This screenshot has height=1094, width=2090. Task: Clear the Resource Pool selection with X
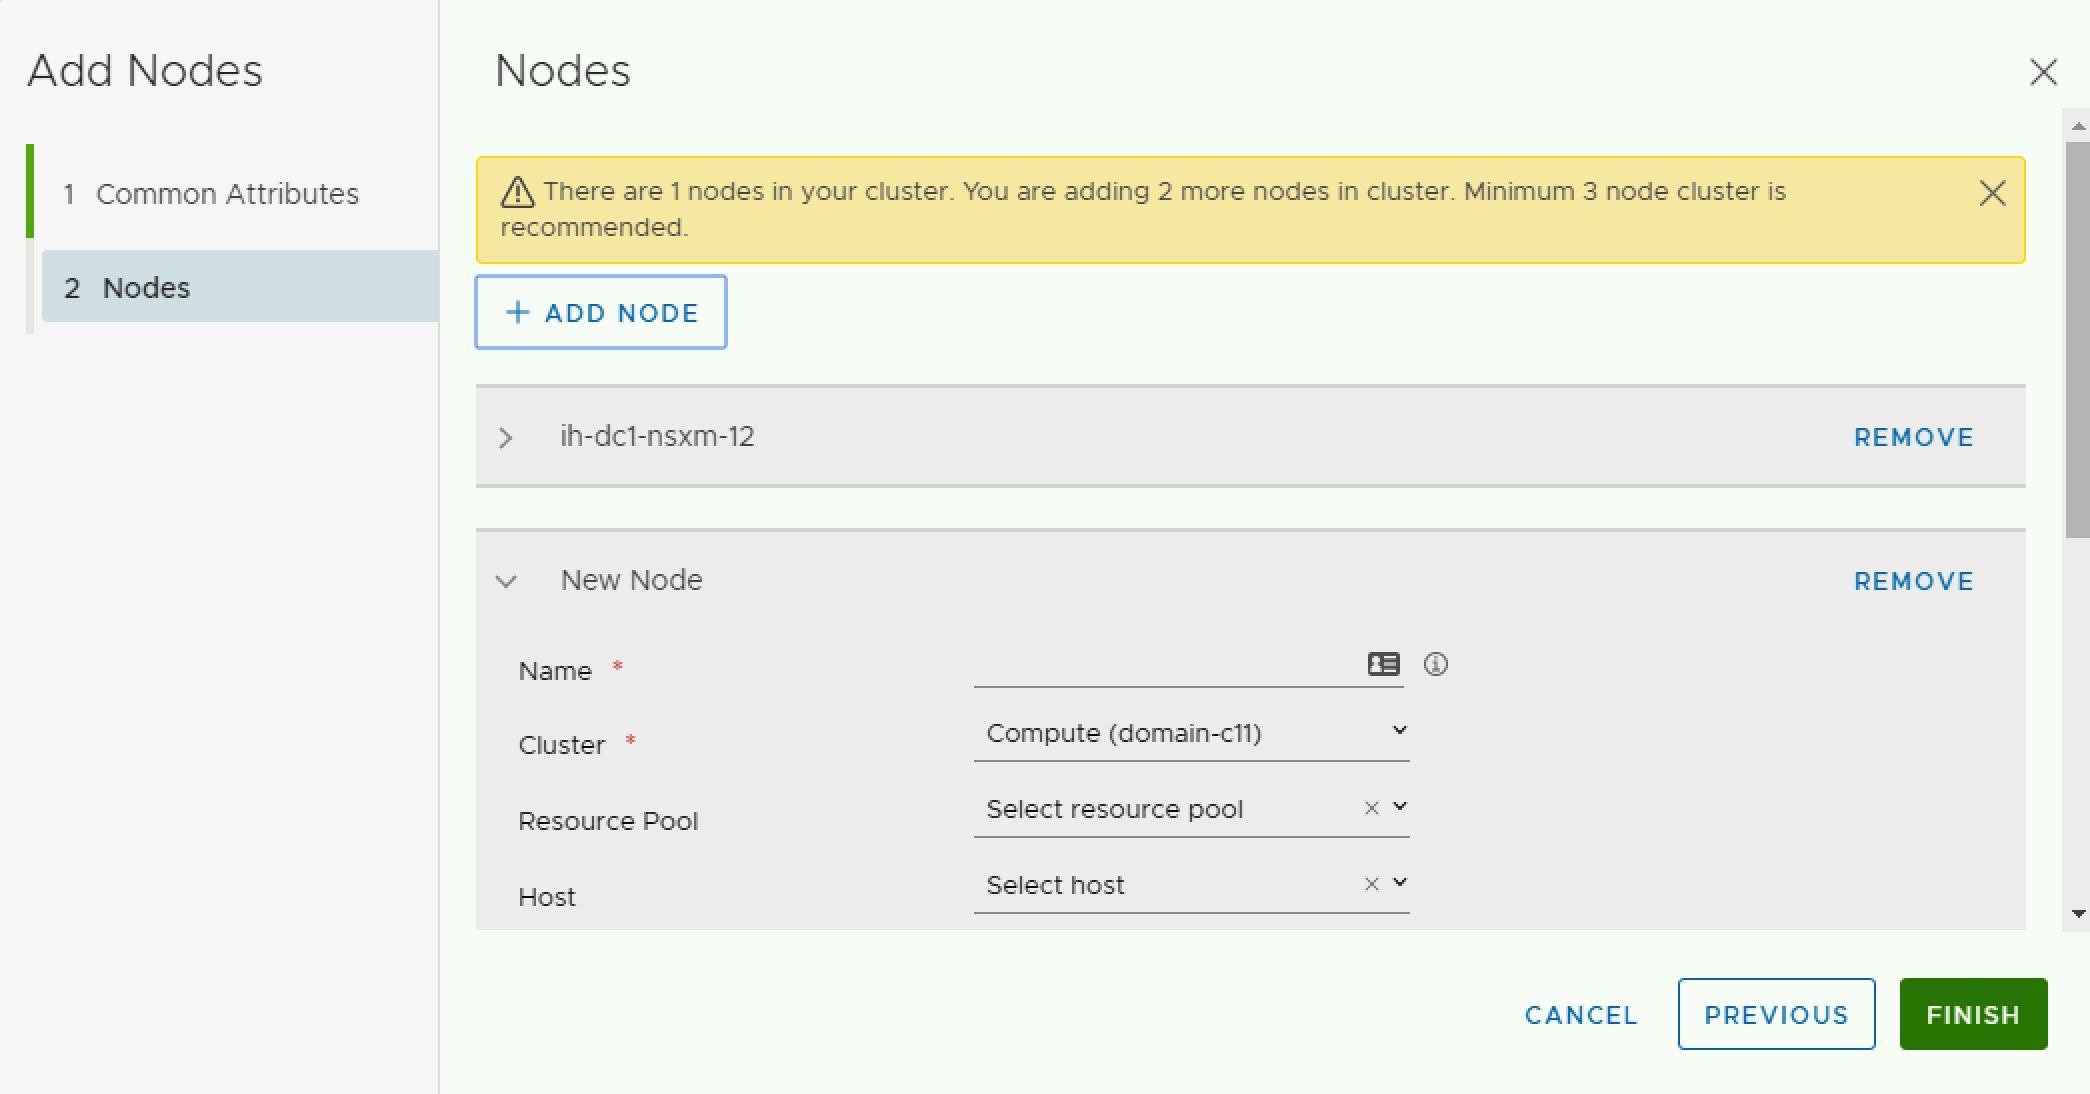1371,808
